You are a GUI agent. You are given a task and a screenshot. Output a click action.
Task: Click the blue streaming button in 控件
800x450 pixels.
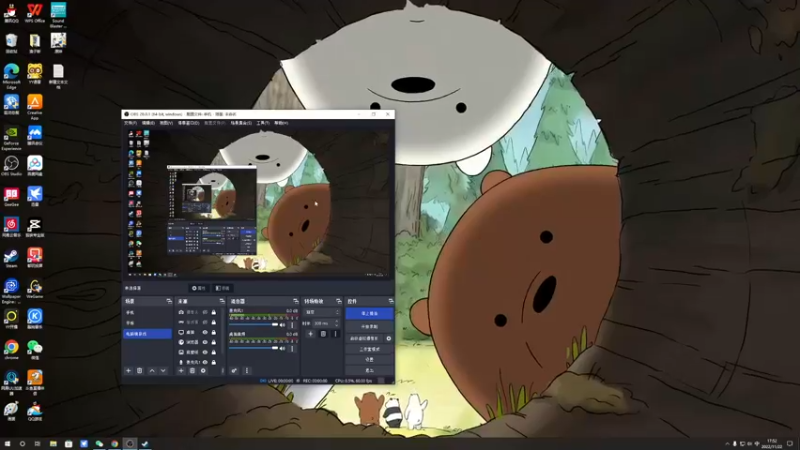[x=369, y=313]
